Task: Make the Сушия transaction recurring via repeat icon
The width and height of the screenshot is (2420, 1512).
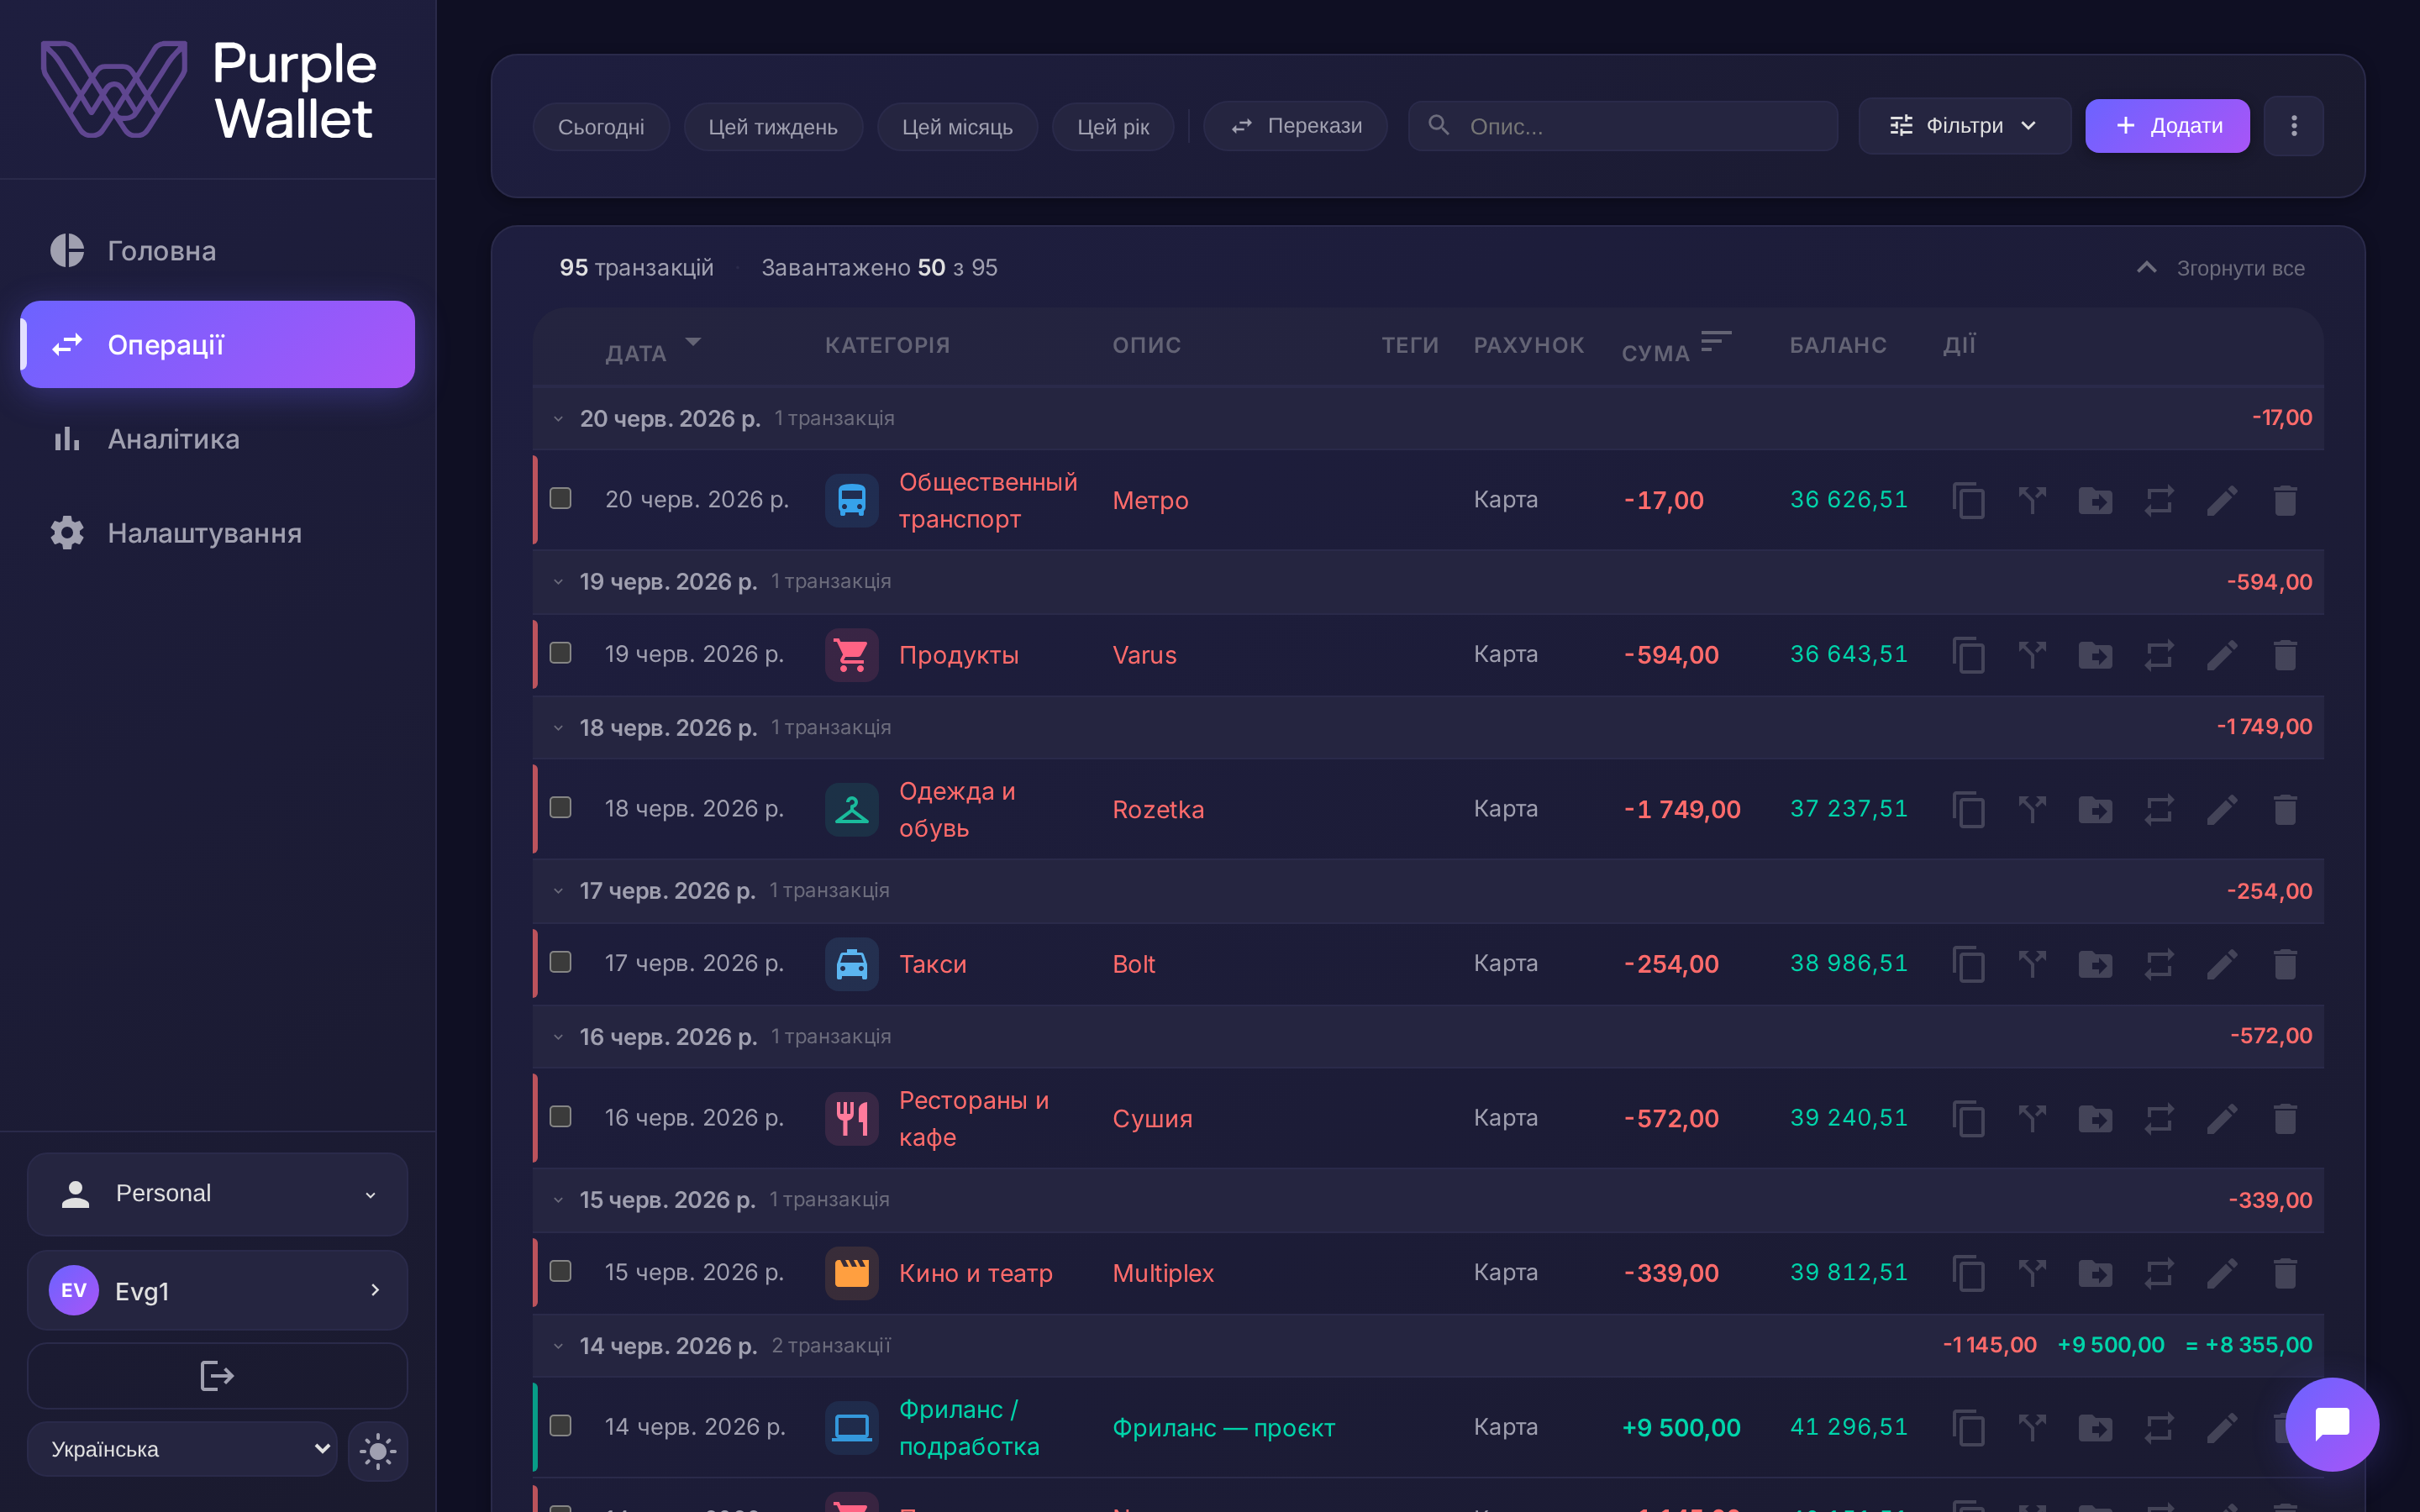Action: tap(2159, 1118)
